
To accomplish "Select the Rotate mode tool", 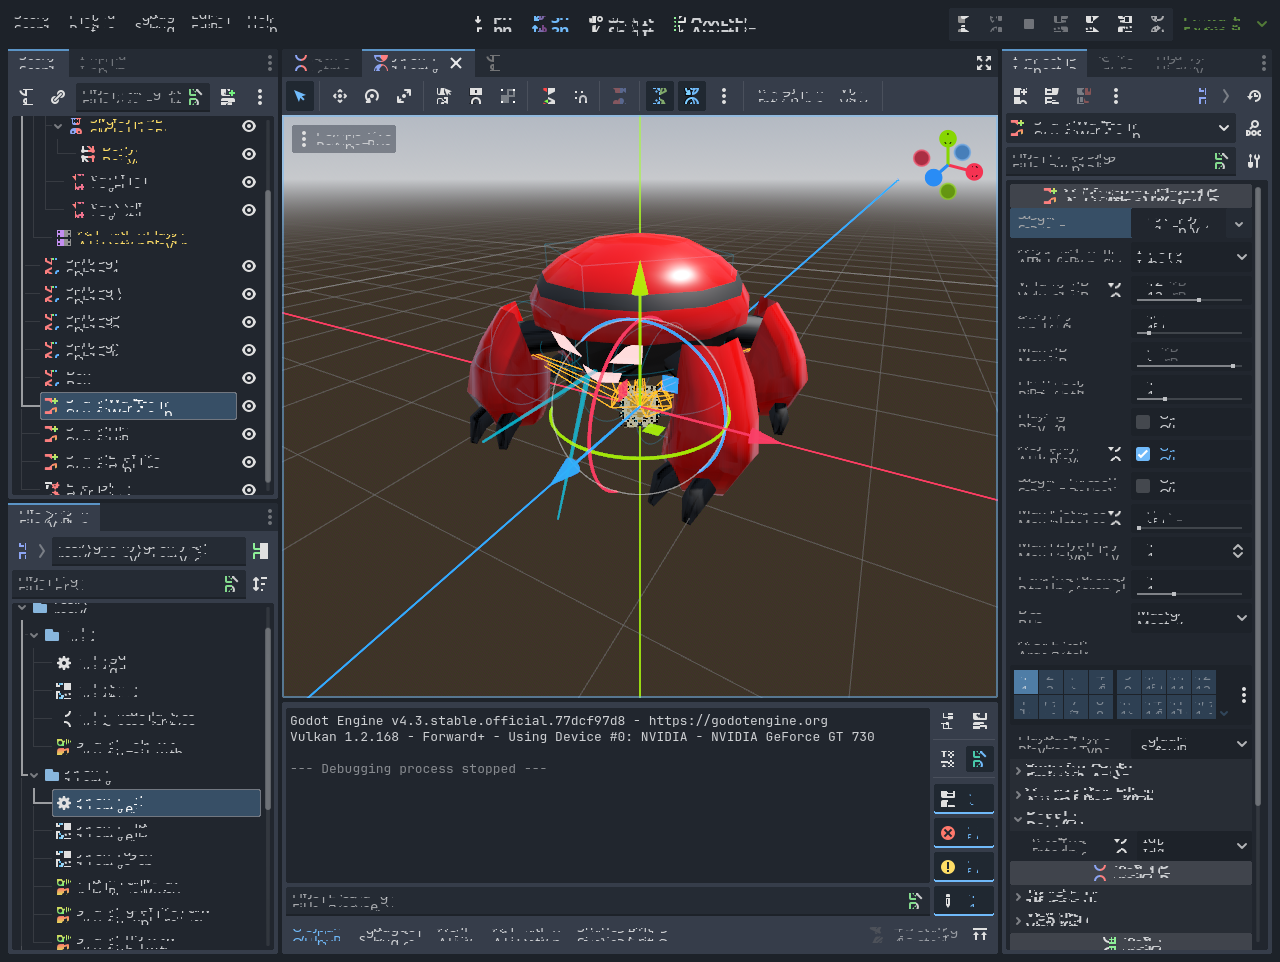I will pyautogui.click(x=372, y=96).
